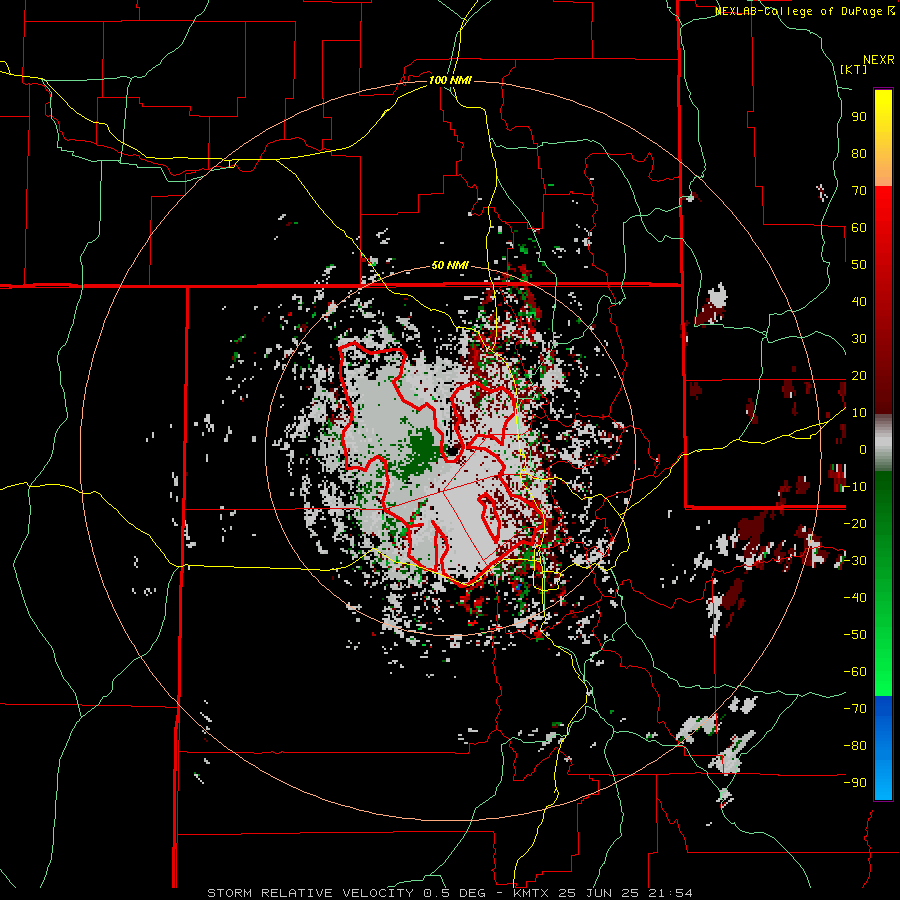Select the positive 50 legend value
The height and width of the screenshot is (900, 900).
859,265
